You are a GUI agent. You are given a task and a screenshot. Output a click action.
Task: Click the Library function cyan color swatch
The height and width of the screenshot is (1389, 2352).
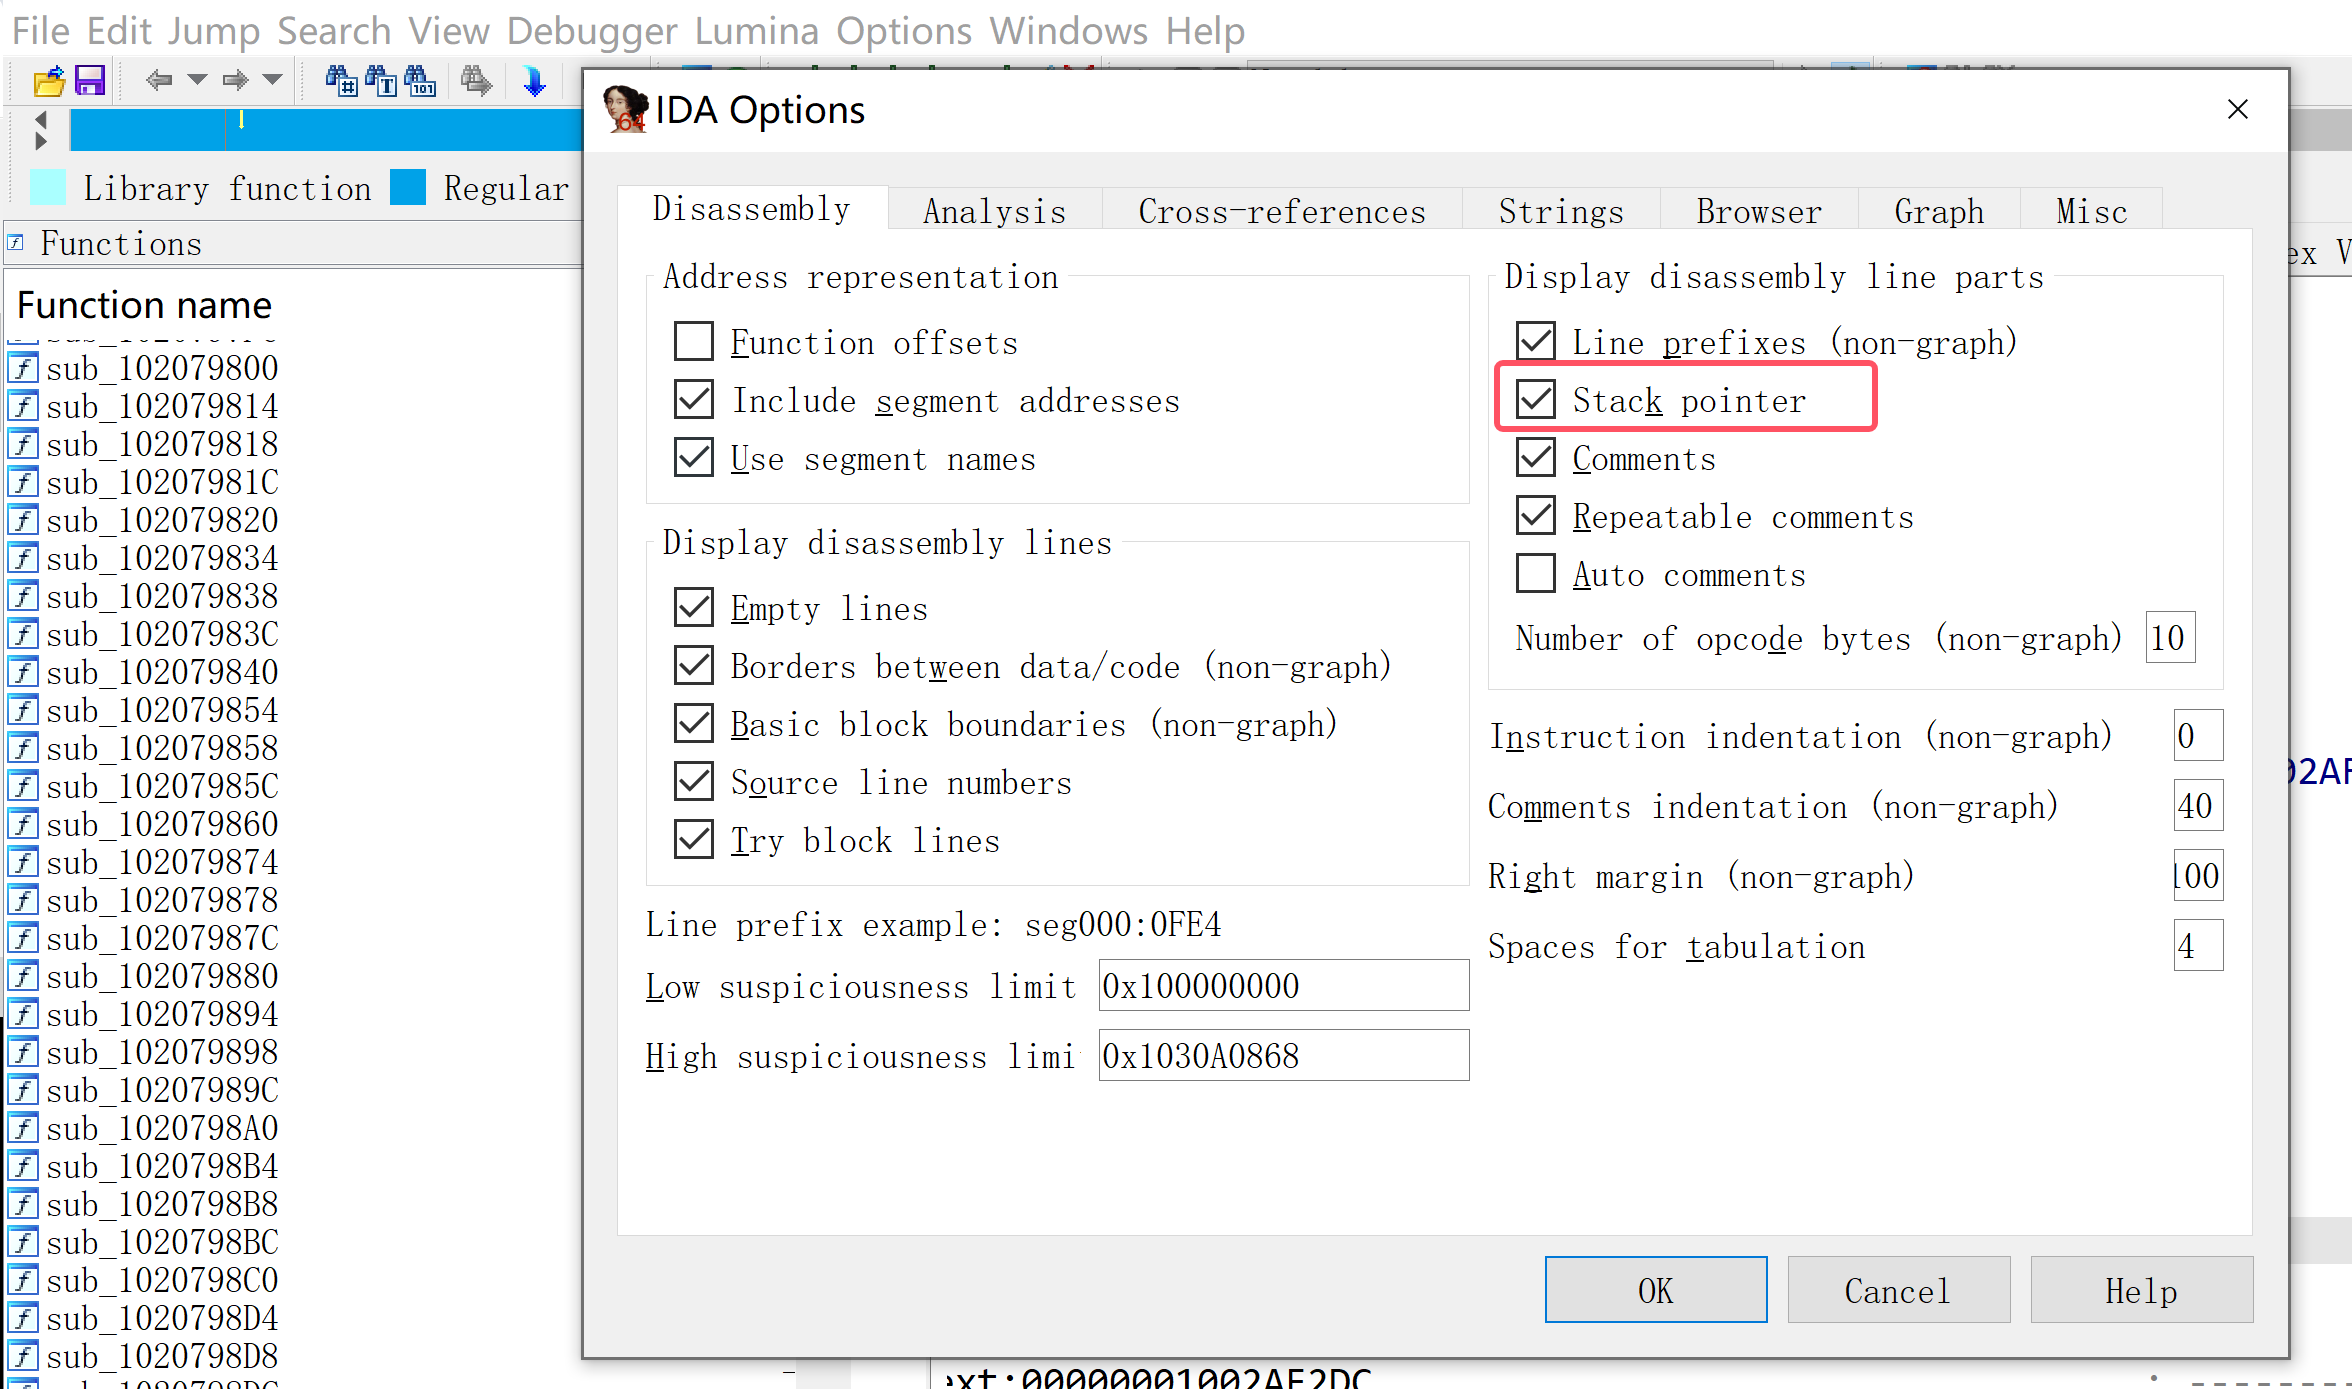click(x=47, y=188)
